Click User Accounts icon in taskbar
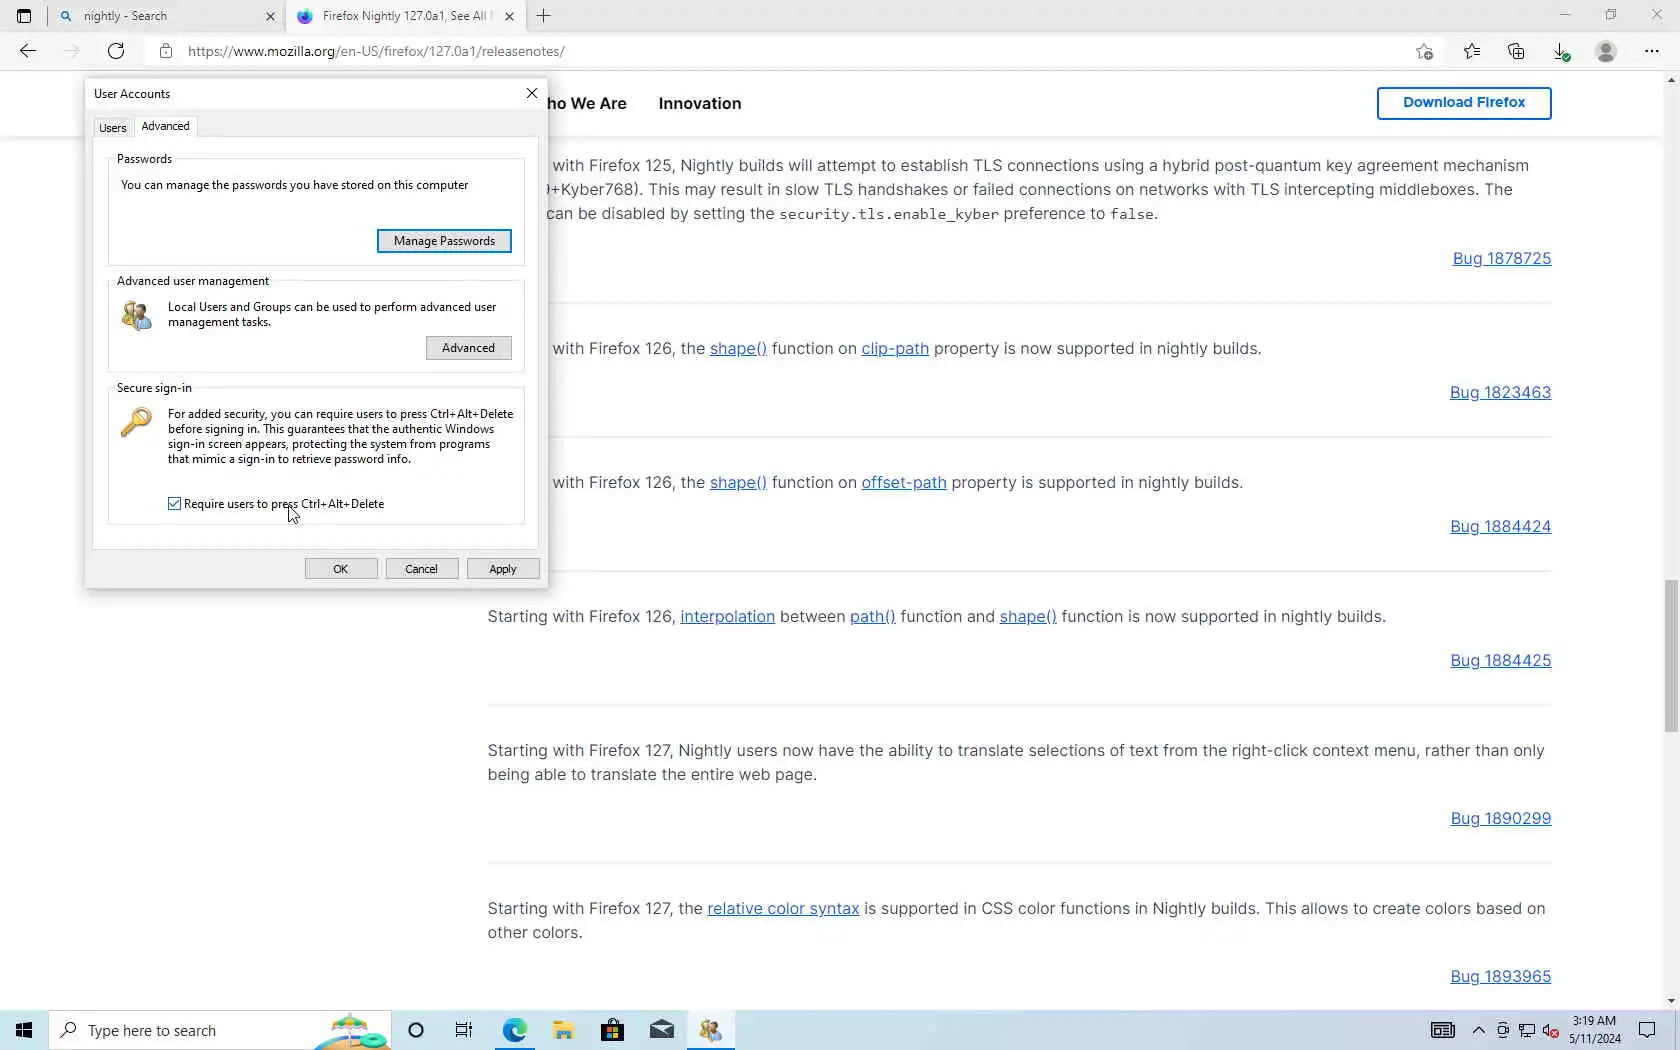The image size is (1680, 1050). (711, 1030)
